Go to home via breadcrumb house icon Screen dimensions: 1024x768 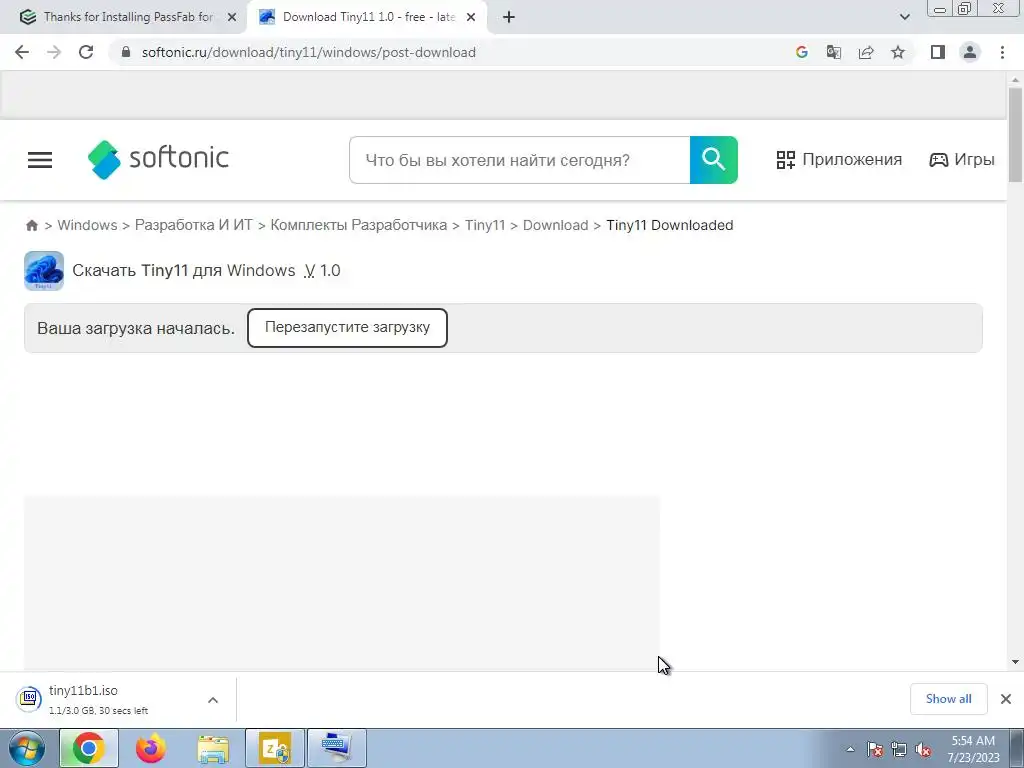pyautogui.click(x=31, y=225)
